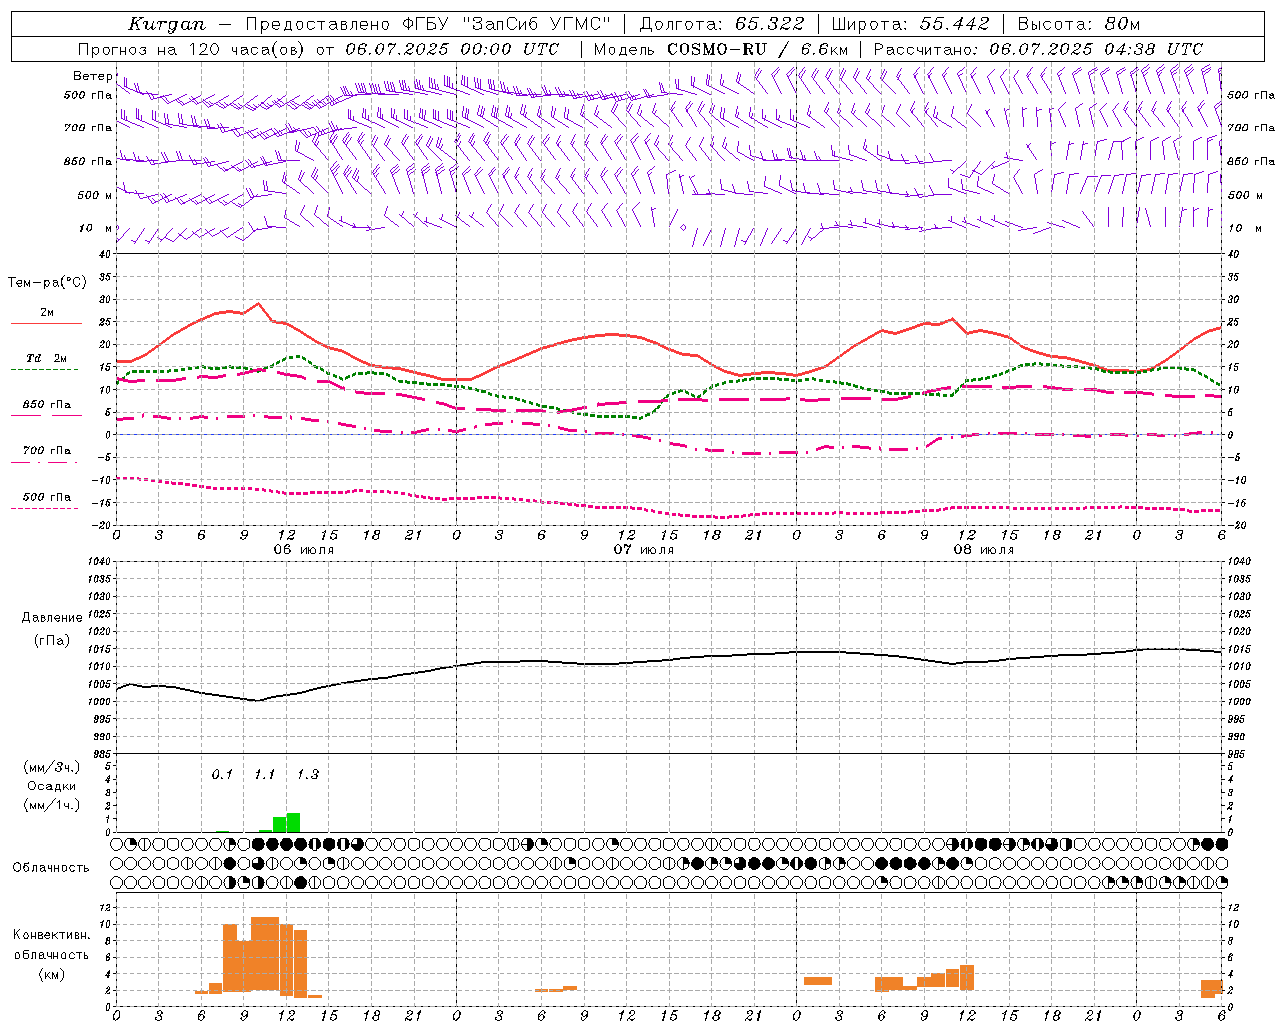Click the "Долгота: 65.322" header field
Screen dimensions: 1280x1024
[721, 24]
